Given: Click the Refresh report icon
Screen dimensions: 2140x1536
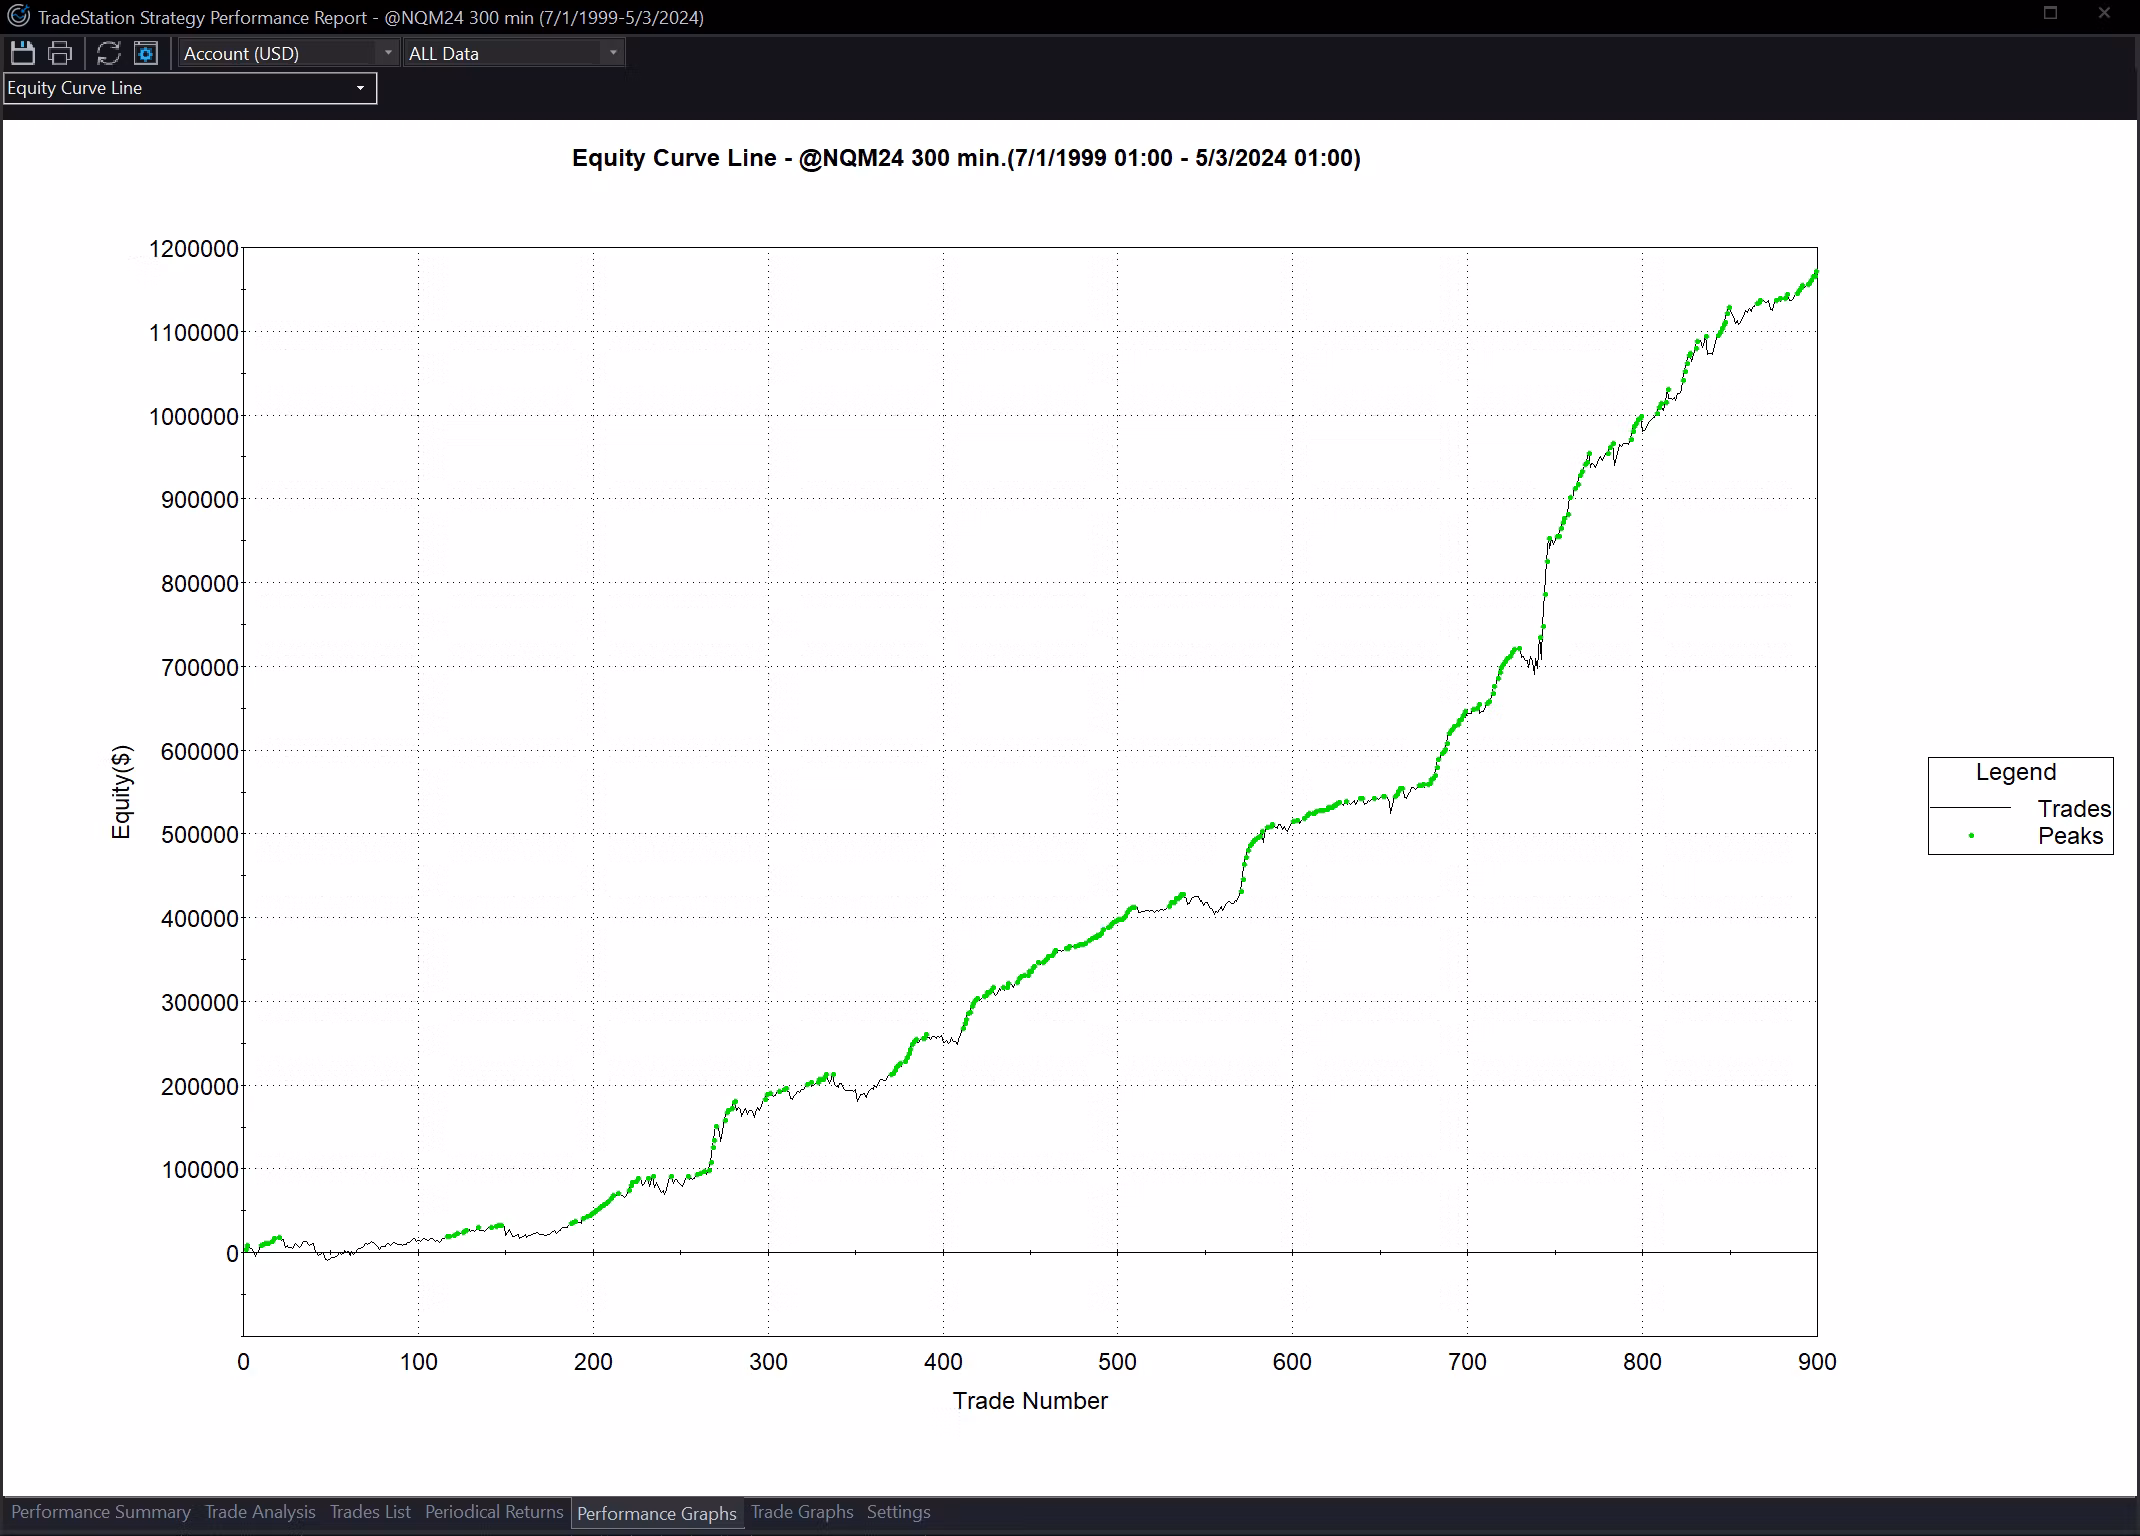Looking at the screenshot, I should click(108, 53).
